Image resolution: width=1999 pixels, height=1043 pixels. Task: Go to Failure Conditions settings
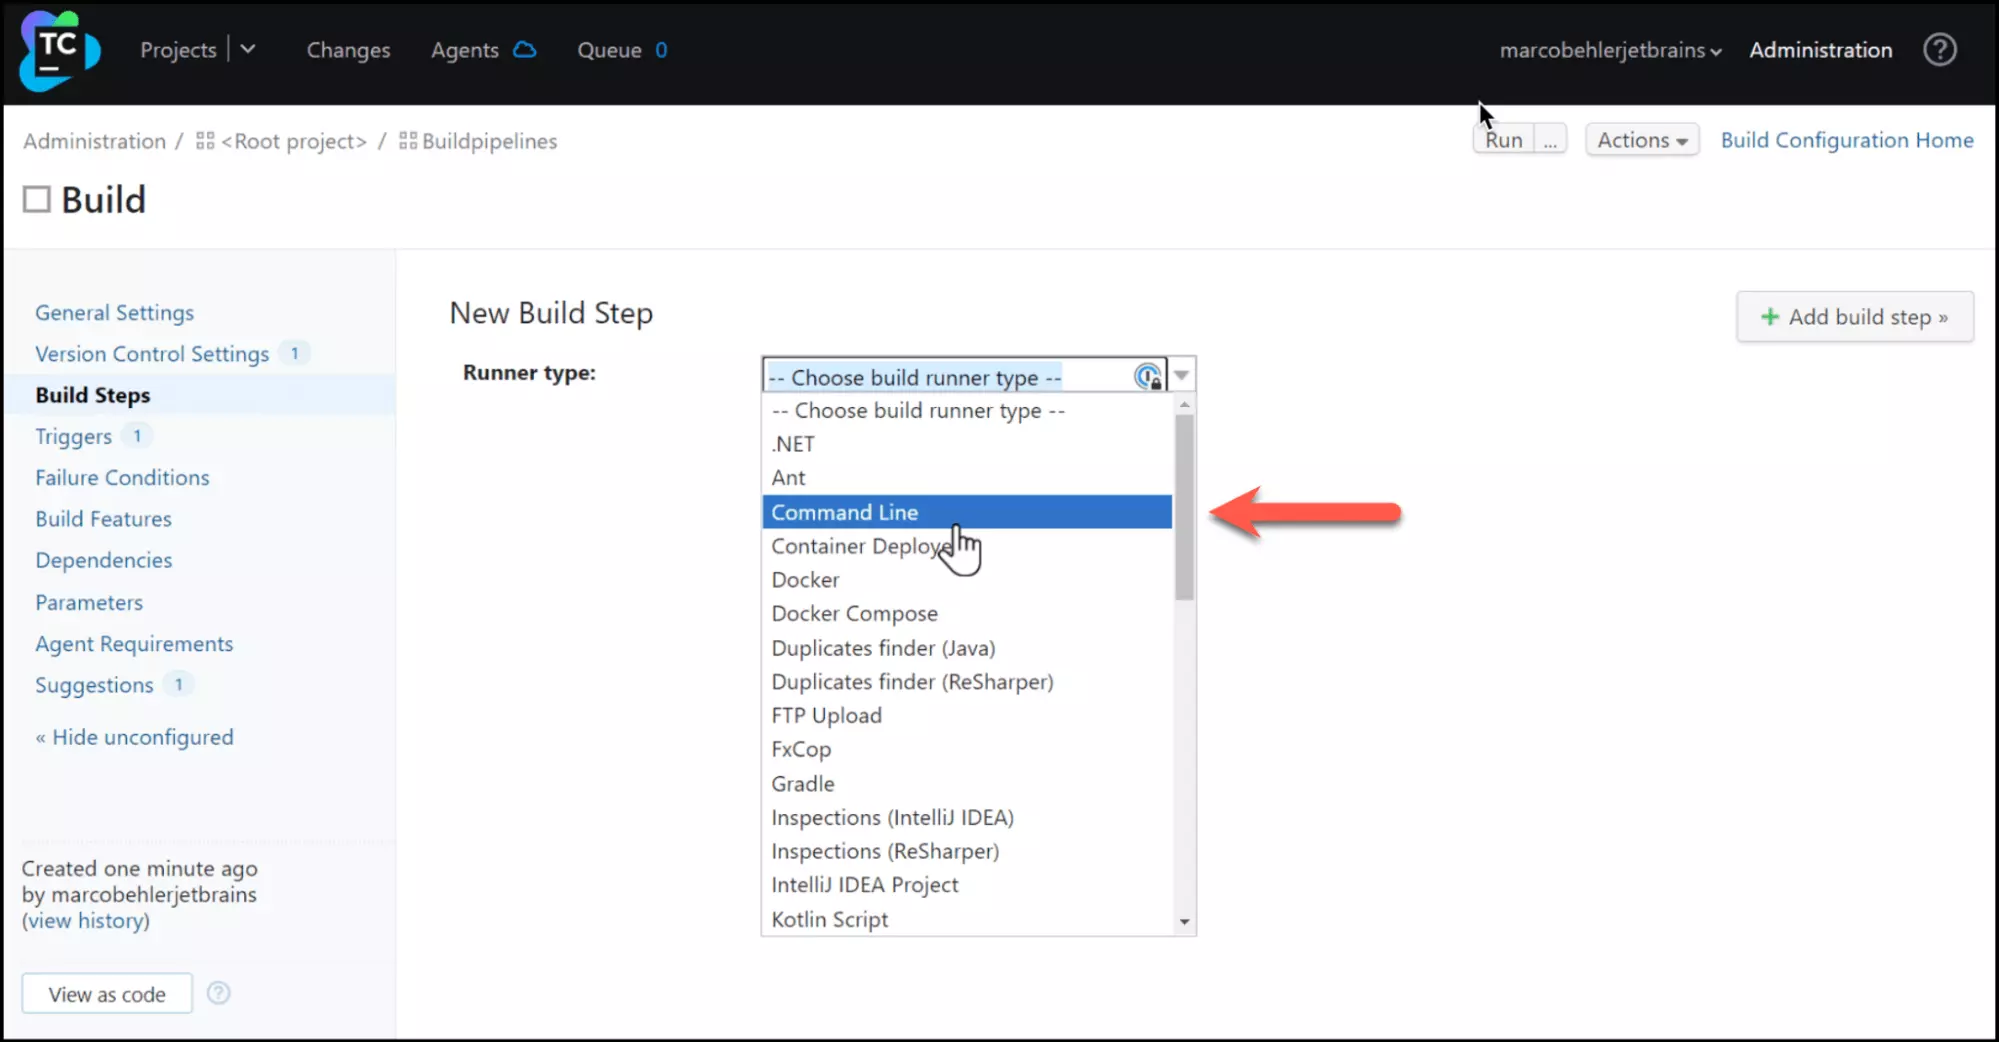tap(122, 478)
